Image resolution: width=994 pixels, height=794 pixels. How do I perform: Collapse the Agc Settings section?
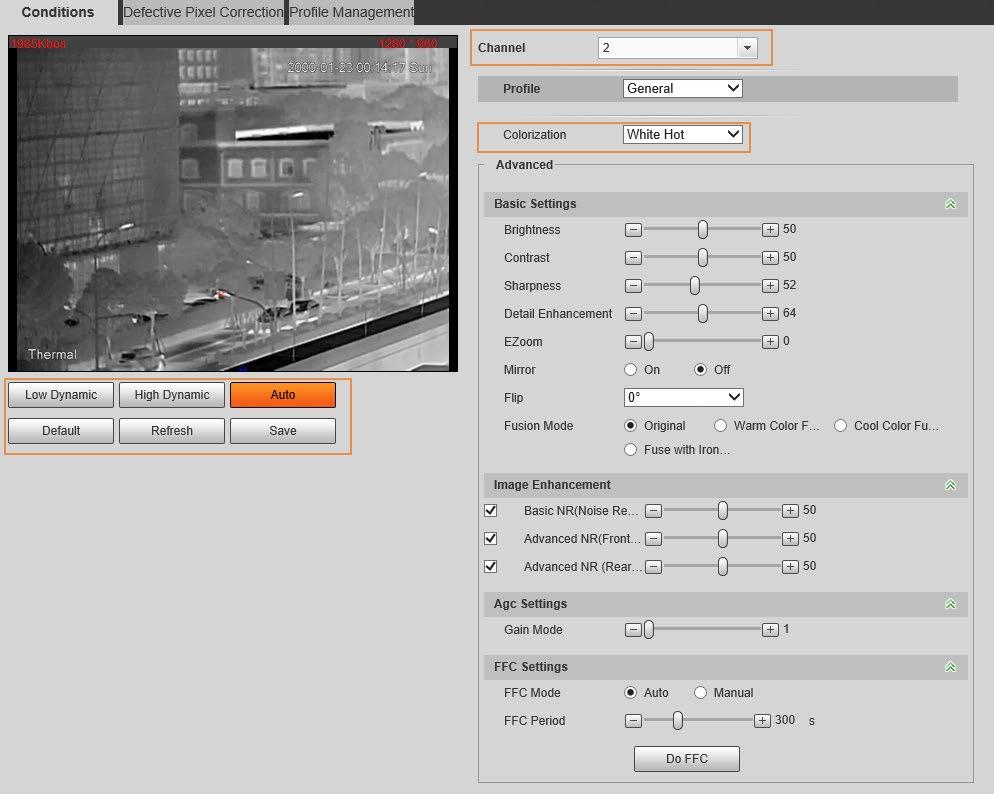(x=950, y=604)
